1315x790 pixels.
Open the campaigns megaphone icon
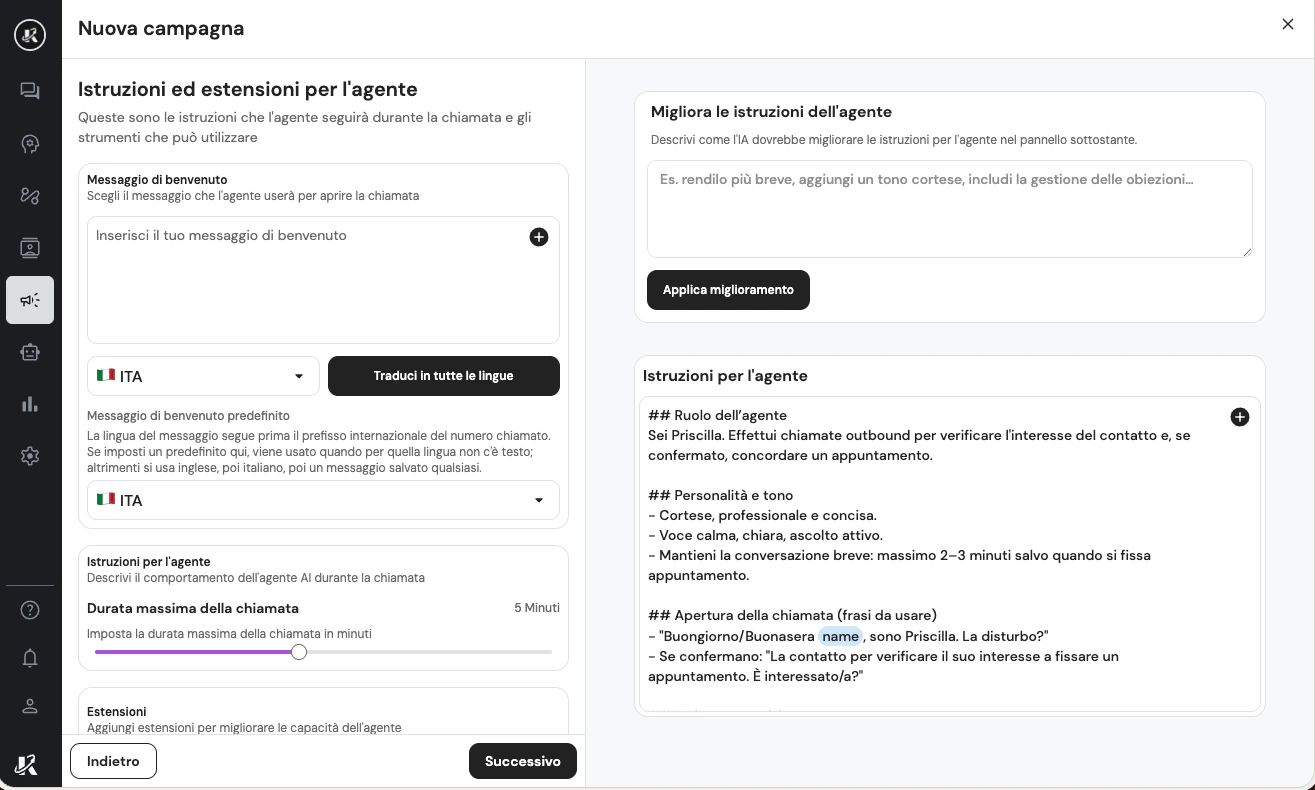pos(30,300)
